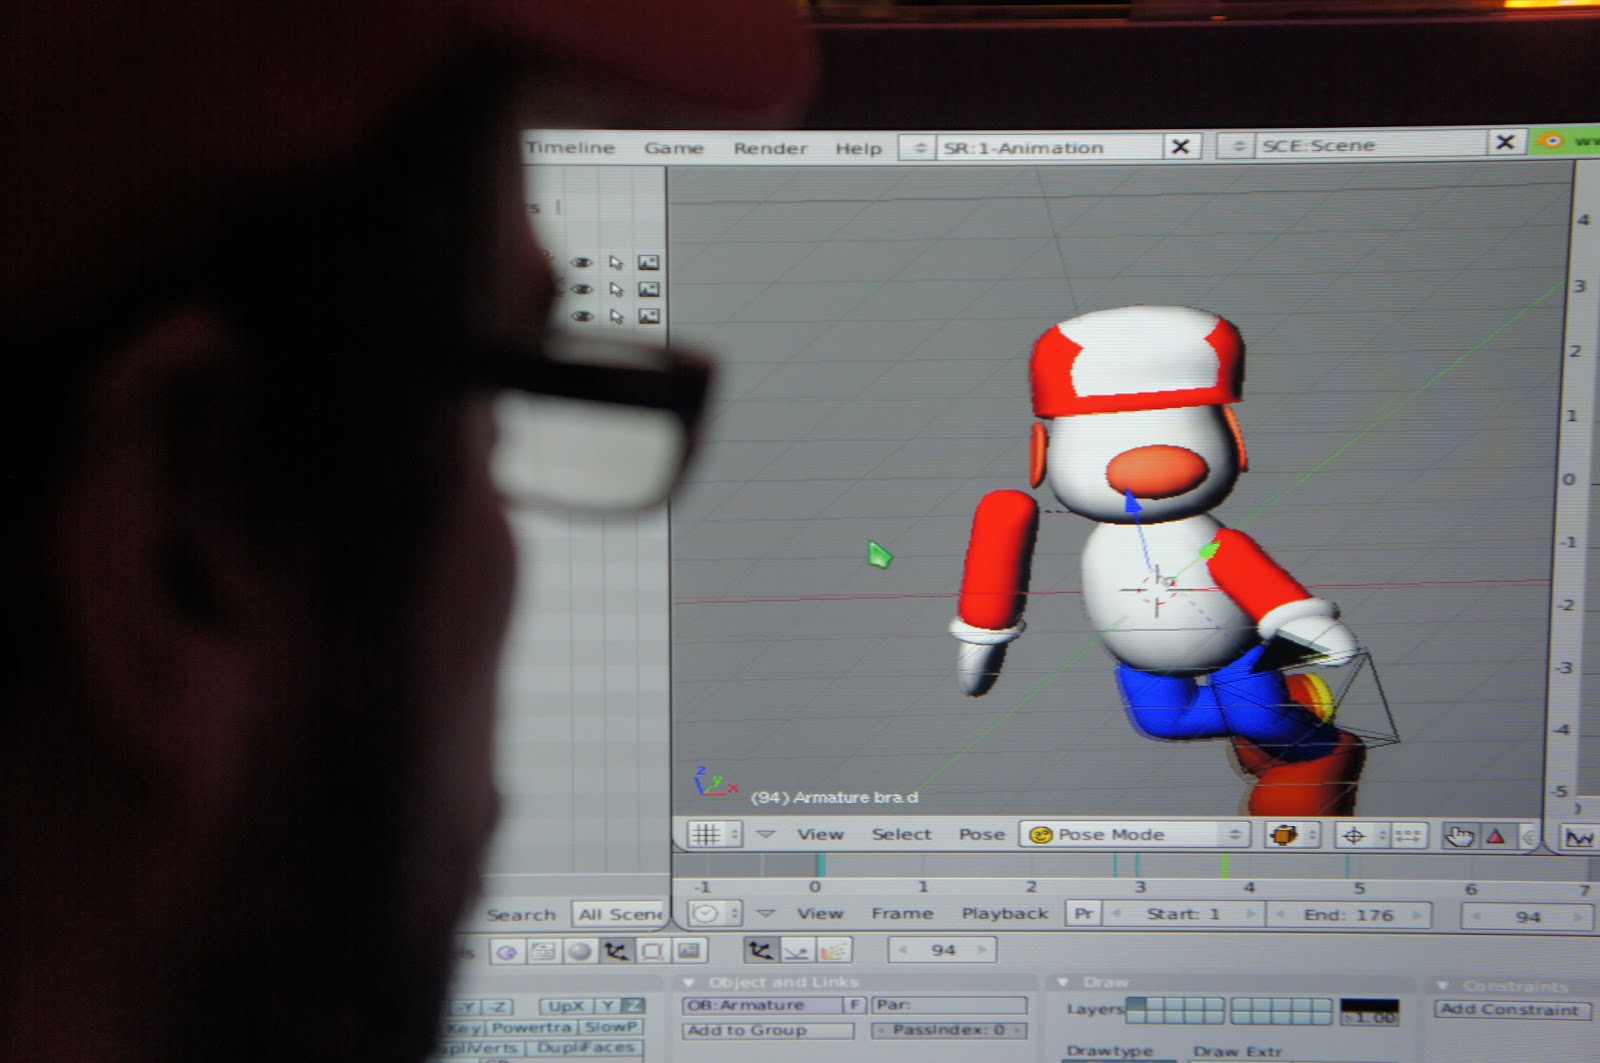This screenshot has height=1063, width=1600.
Task: Open the Help menu
Action: click(x=859, y=148)
